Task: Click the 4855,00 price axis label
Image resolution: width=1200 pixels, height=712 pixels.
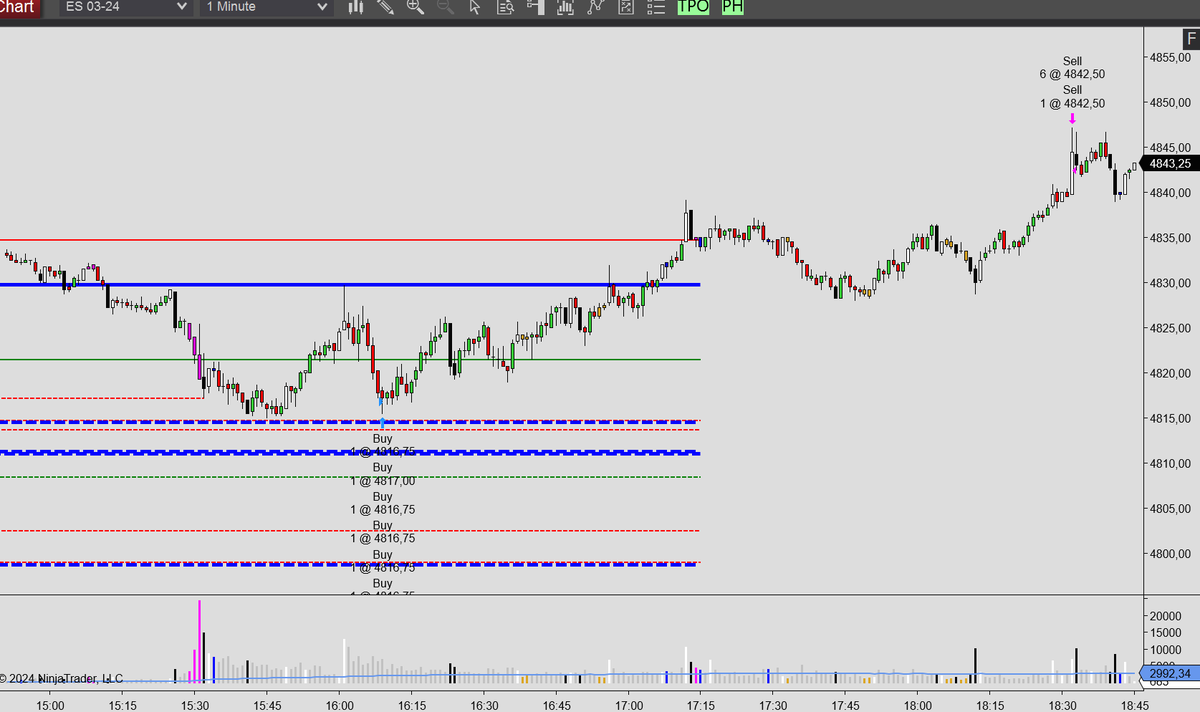Action: (1169, 58)
